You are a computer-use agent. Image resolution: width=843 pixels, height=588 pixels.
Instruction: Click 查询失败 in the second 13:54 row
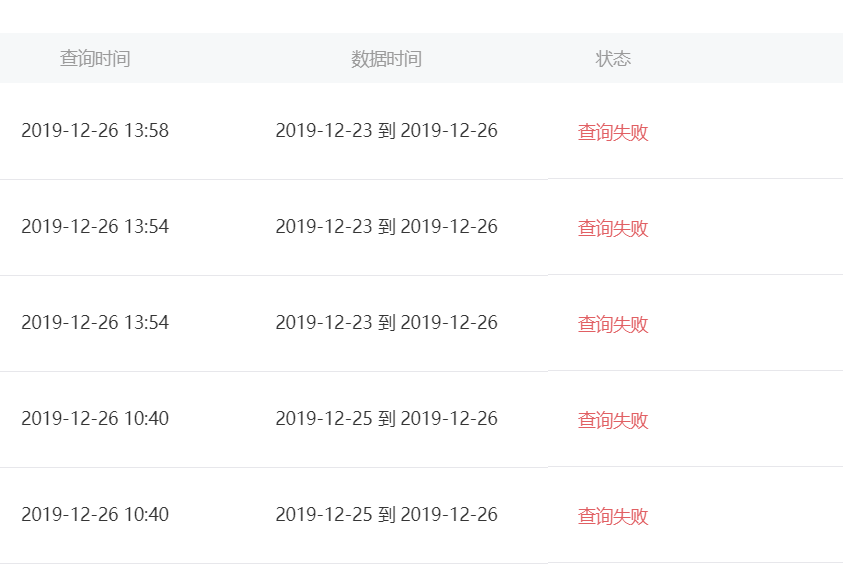613,324
